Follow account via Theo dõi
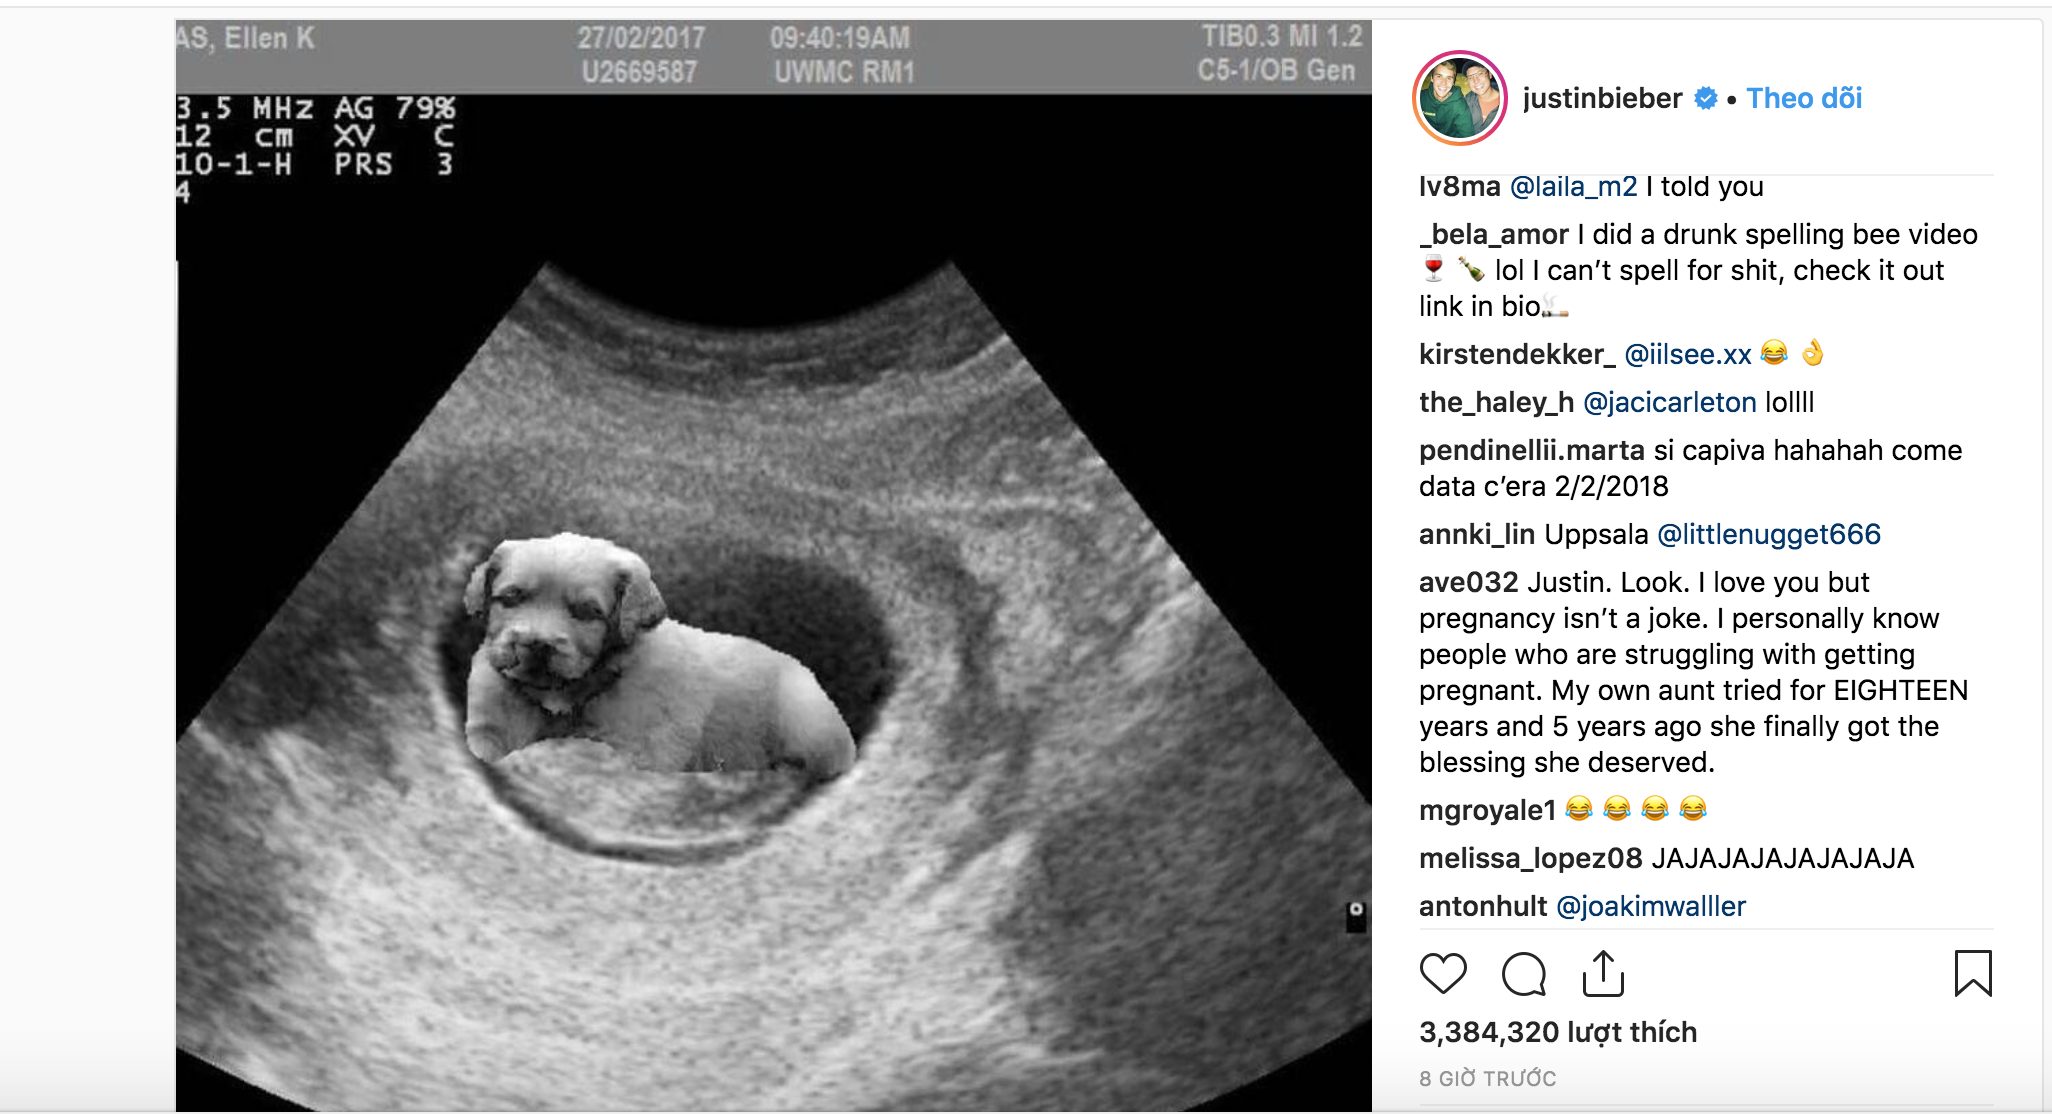This screenshot has width=2052, height=1114. click(x=1804, y=98)
